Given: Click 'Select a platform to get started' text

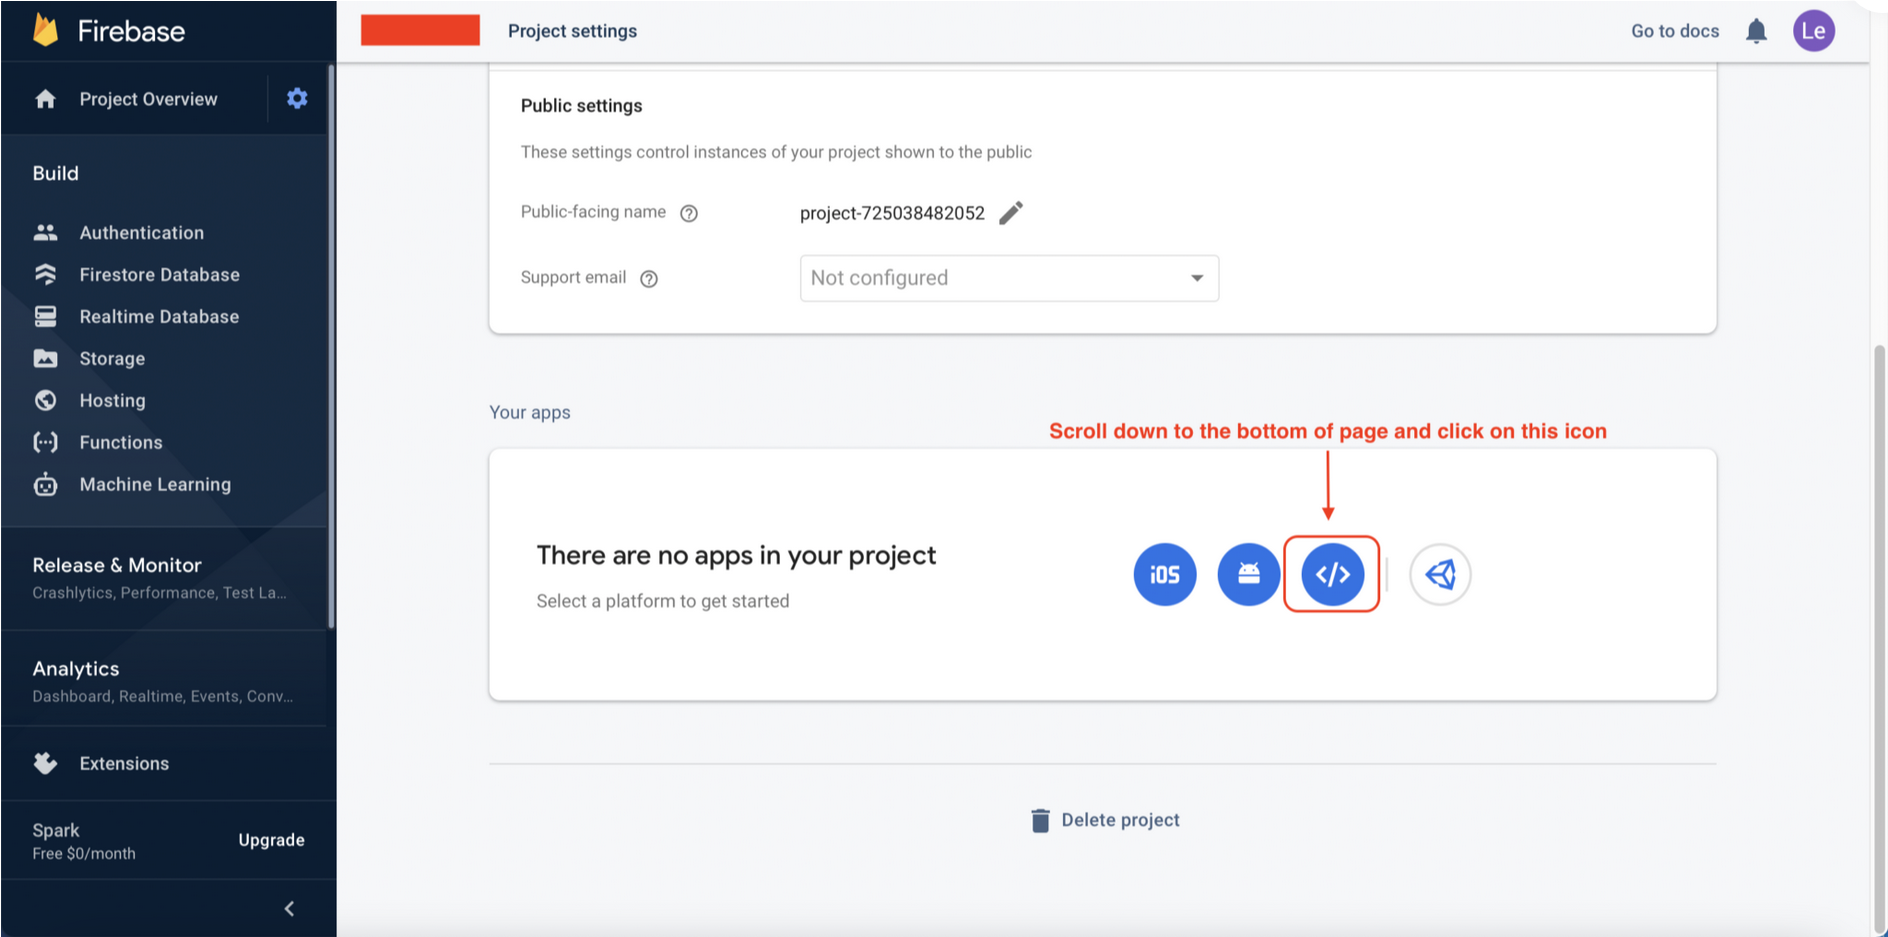Looking at the screenshot, I should pos(662,601).
